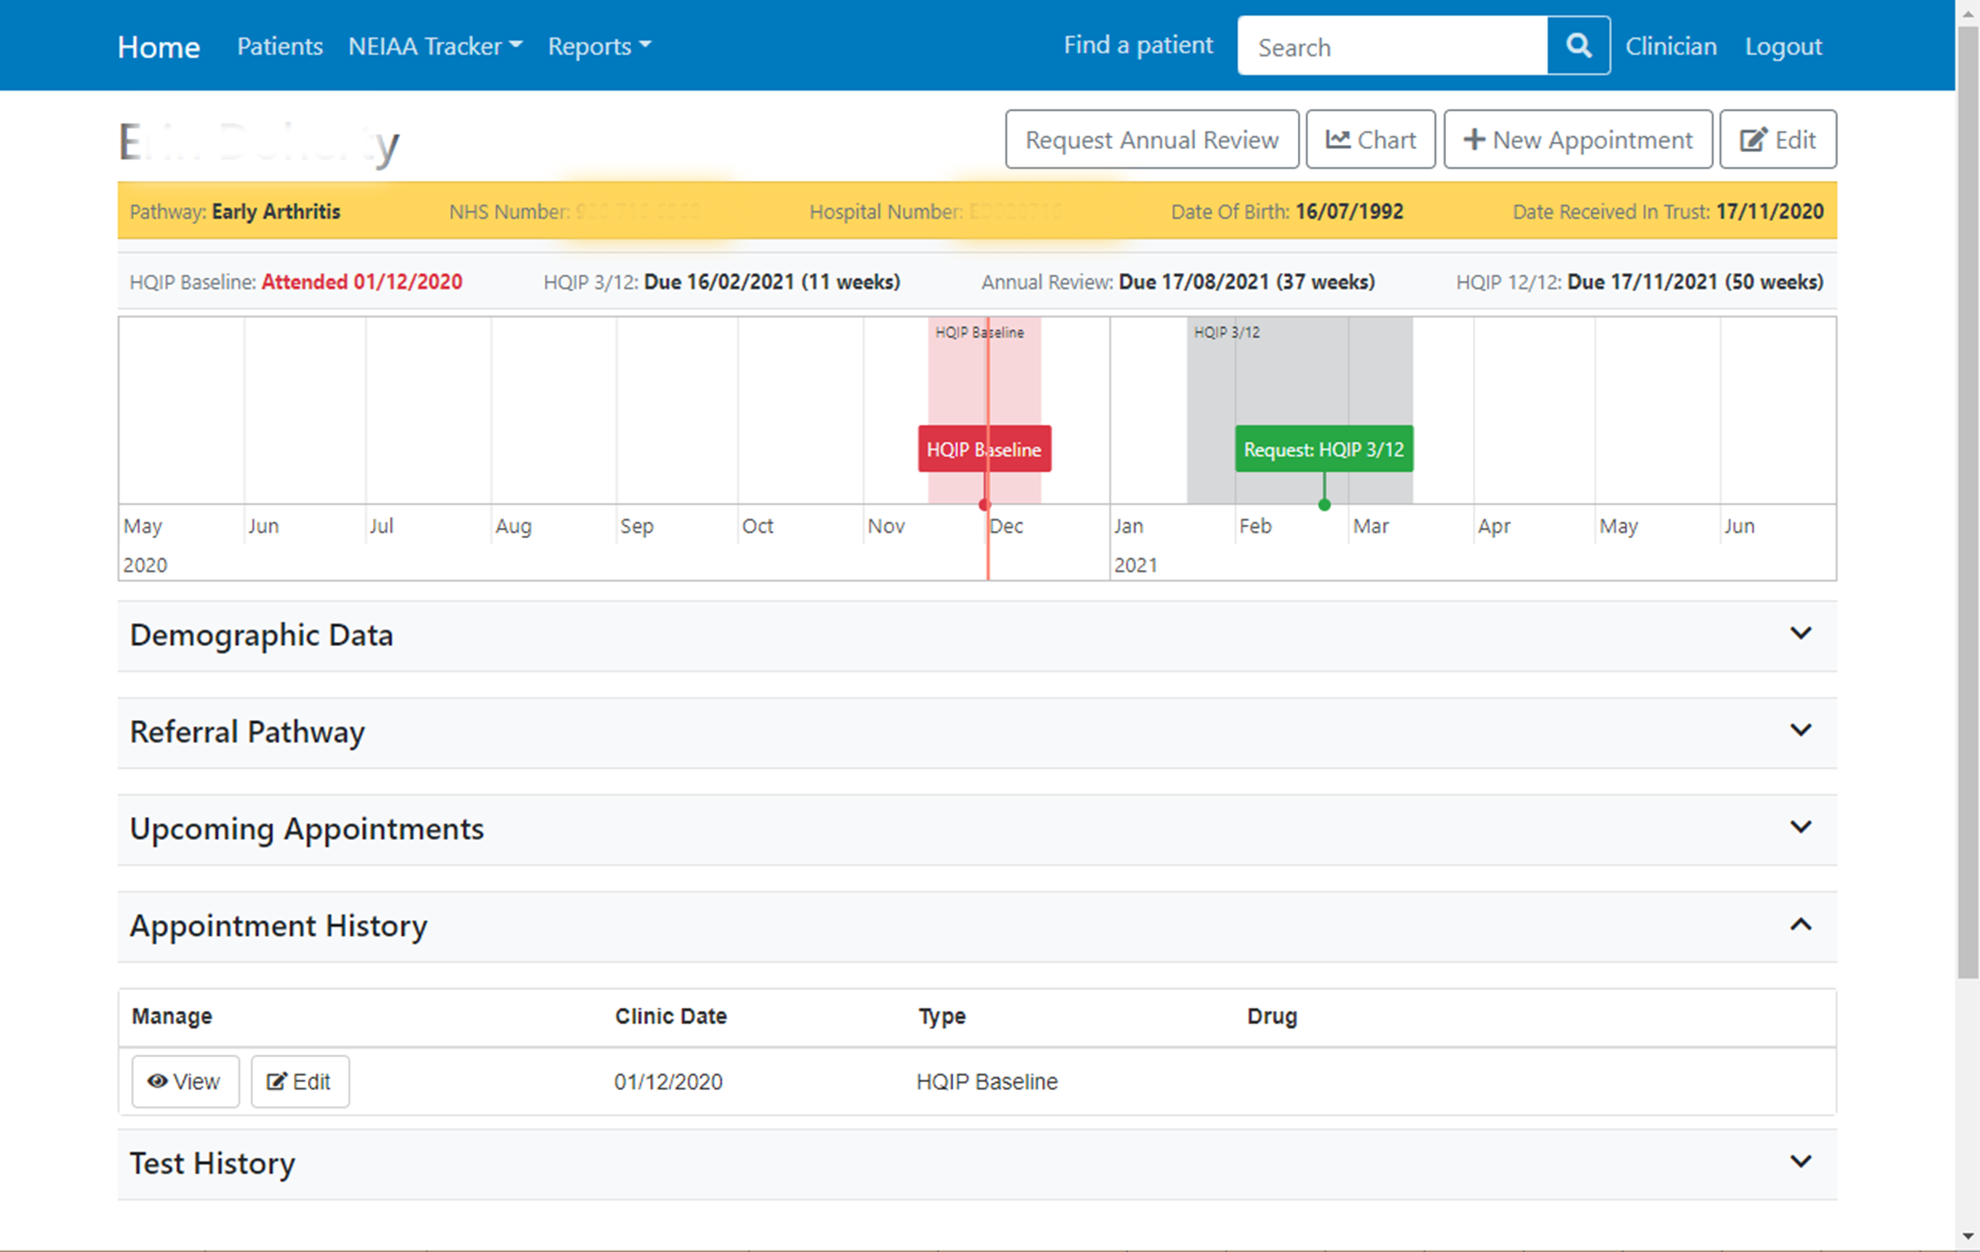This screenshot has height=1252, width=1980.
Task: Focus the Search input field
Action: pyautogui.click(x=1392, y=46)
